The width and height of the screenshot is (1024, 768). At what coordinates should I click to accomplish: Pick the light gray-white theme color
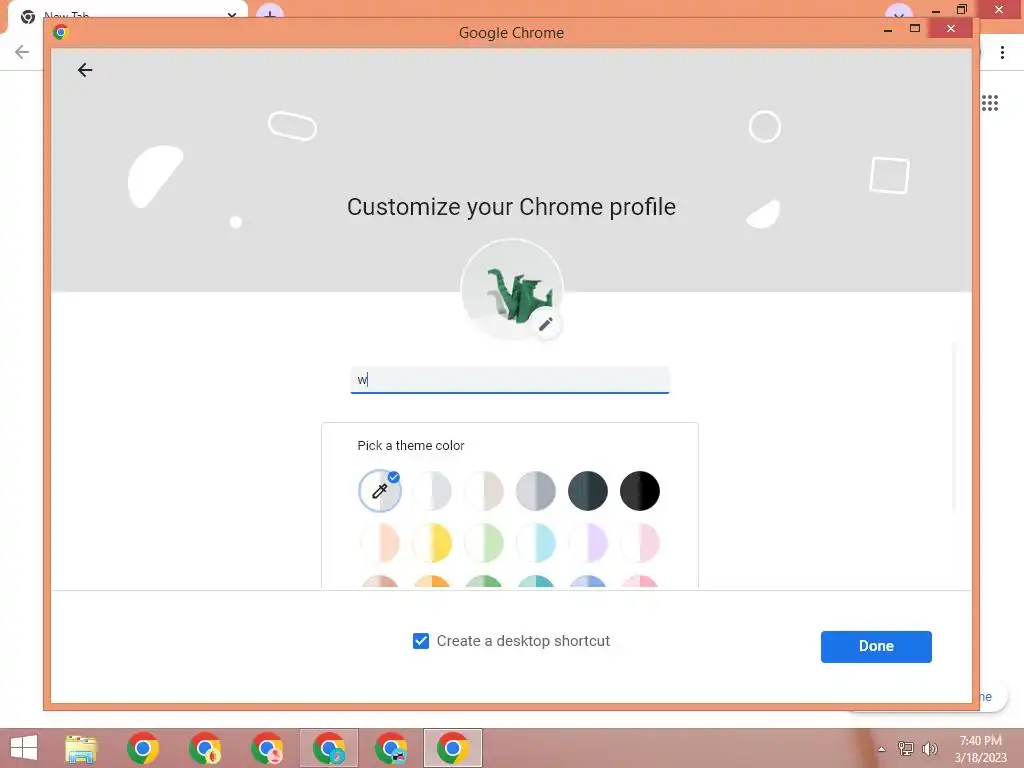point(432,491)
